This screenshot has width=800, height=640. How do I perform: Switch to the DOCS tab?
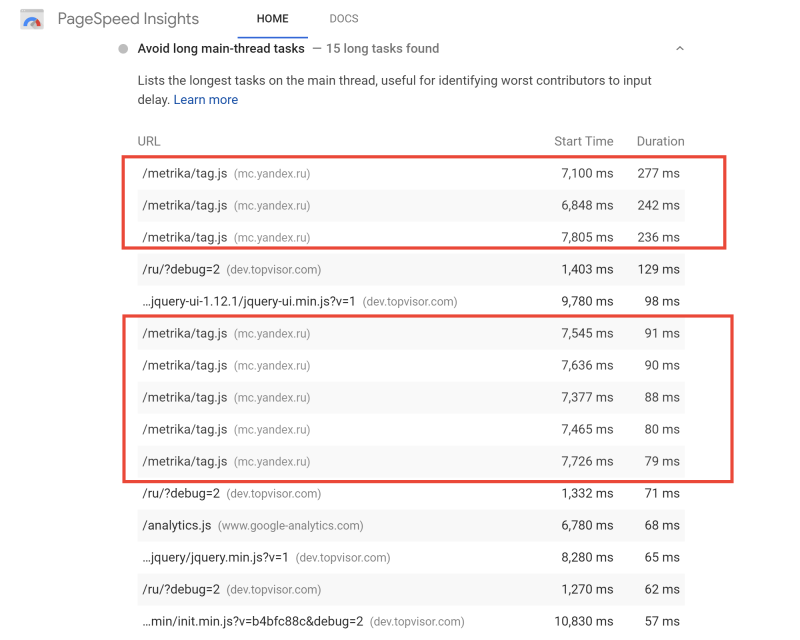click(344, 19)
